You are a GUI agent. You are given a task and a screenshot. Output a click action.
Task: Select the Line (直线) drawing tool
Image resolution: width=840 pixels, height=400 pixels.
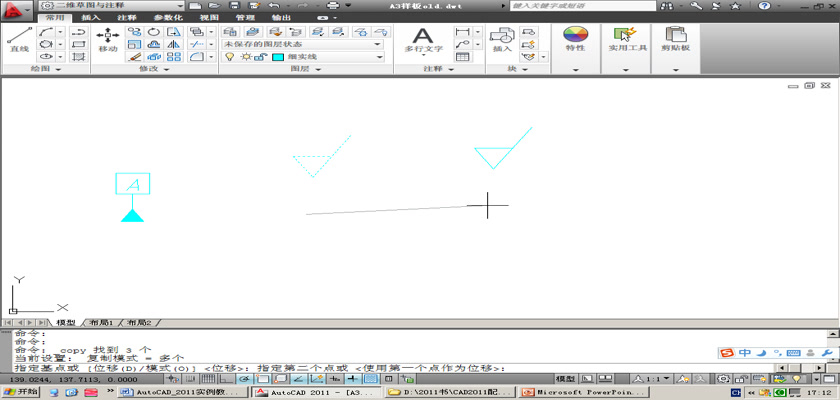click(x=19, y=39)
